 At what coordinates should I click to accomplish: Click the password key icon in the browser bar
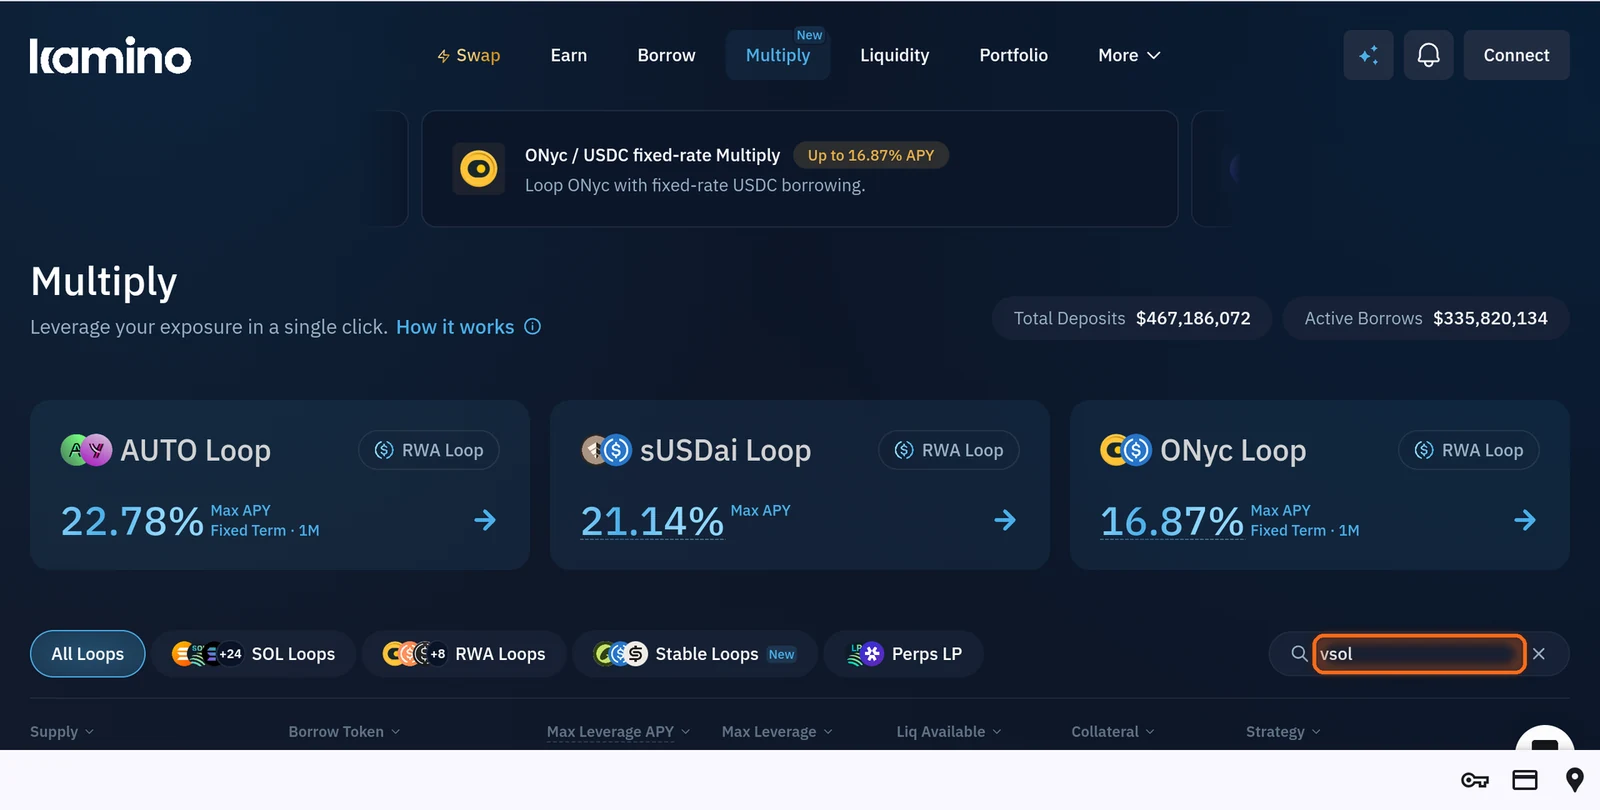(x=1475, y=780)
